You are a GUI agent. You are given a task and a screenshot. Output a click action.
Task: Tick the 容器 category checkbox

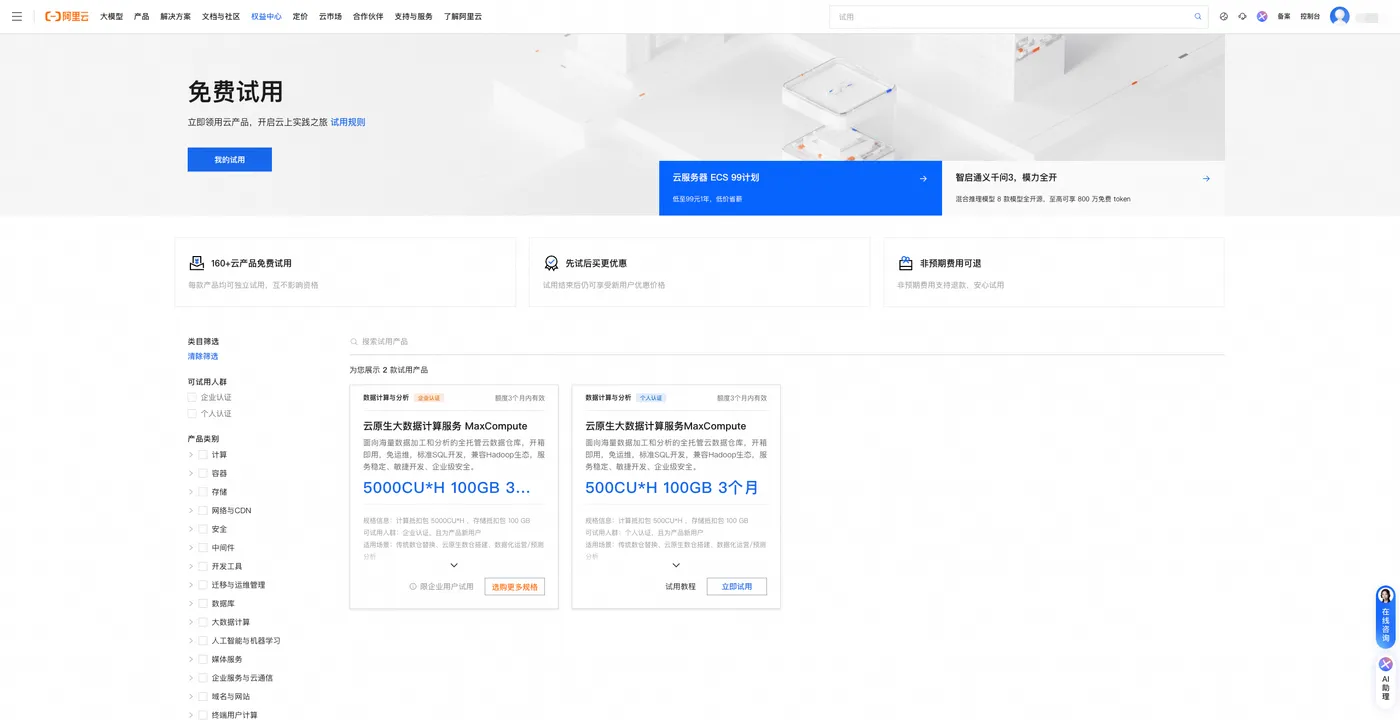click(203, 474)
